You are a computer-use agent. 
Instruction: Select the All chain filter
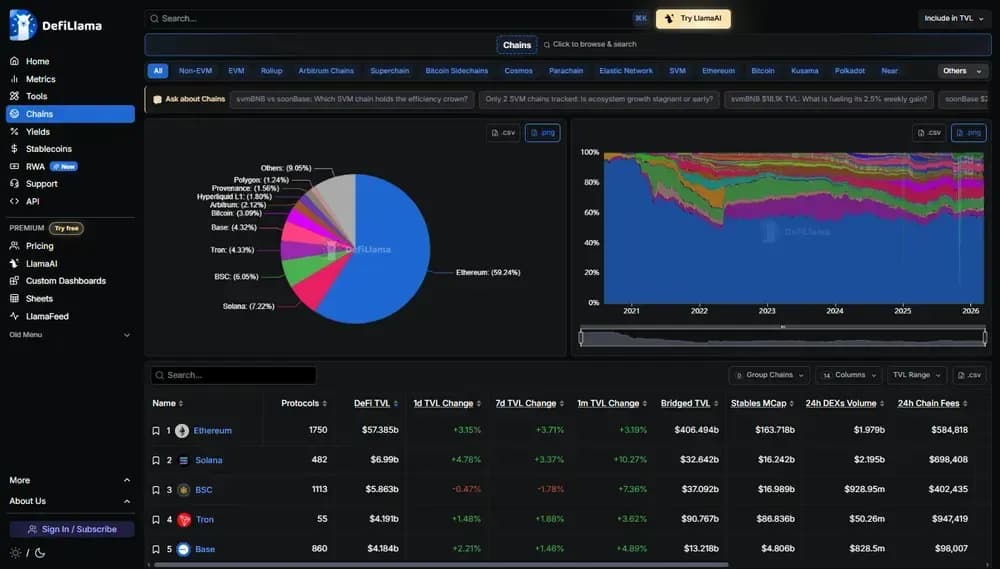pyautogui.click(x=158, y=71)
